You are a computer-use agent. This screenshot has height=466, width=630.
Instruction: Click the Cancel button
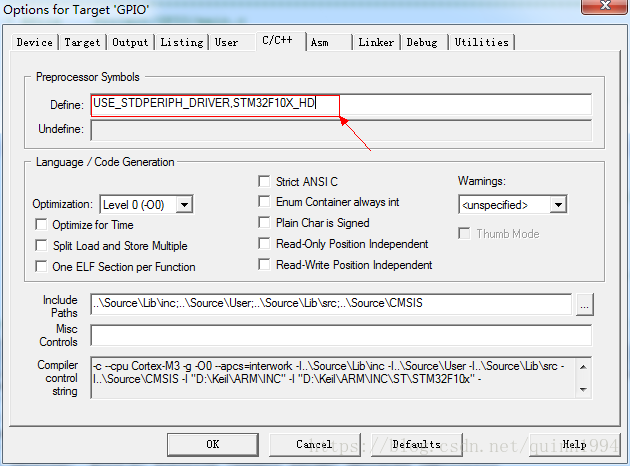(314, 444)
